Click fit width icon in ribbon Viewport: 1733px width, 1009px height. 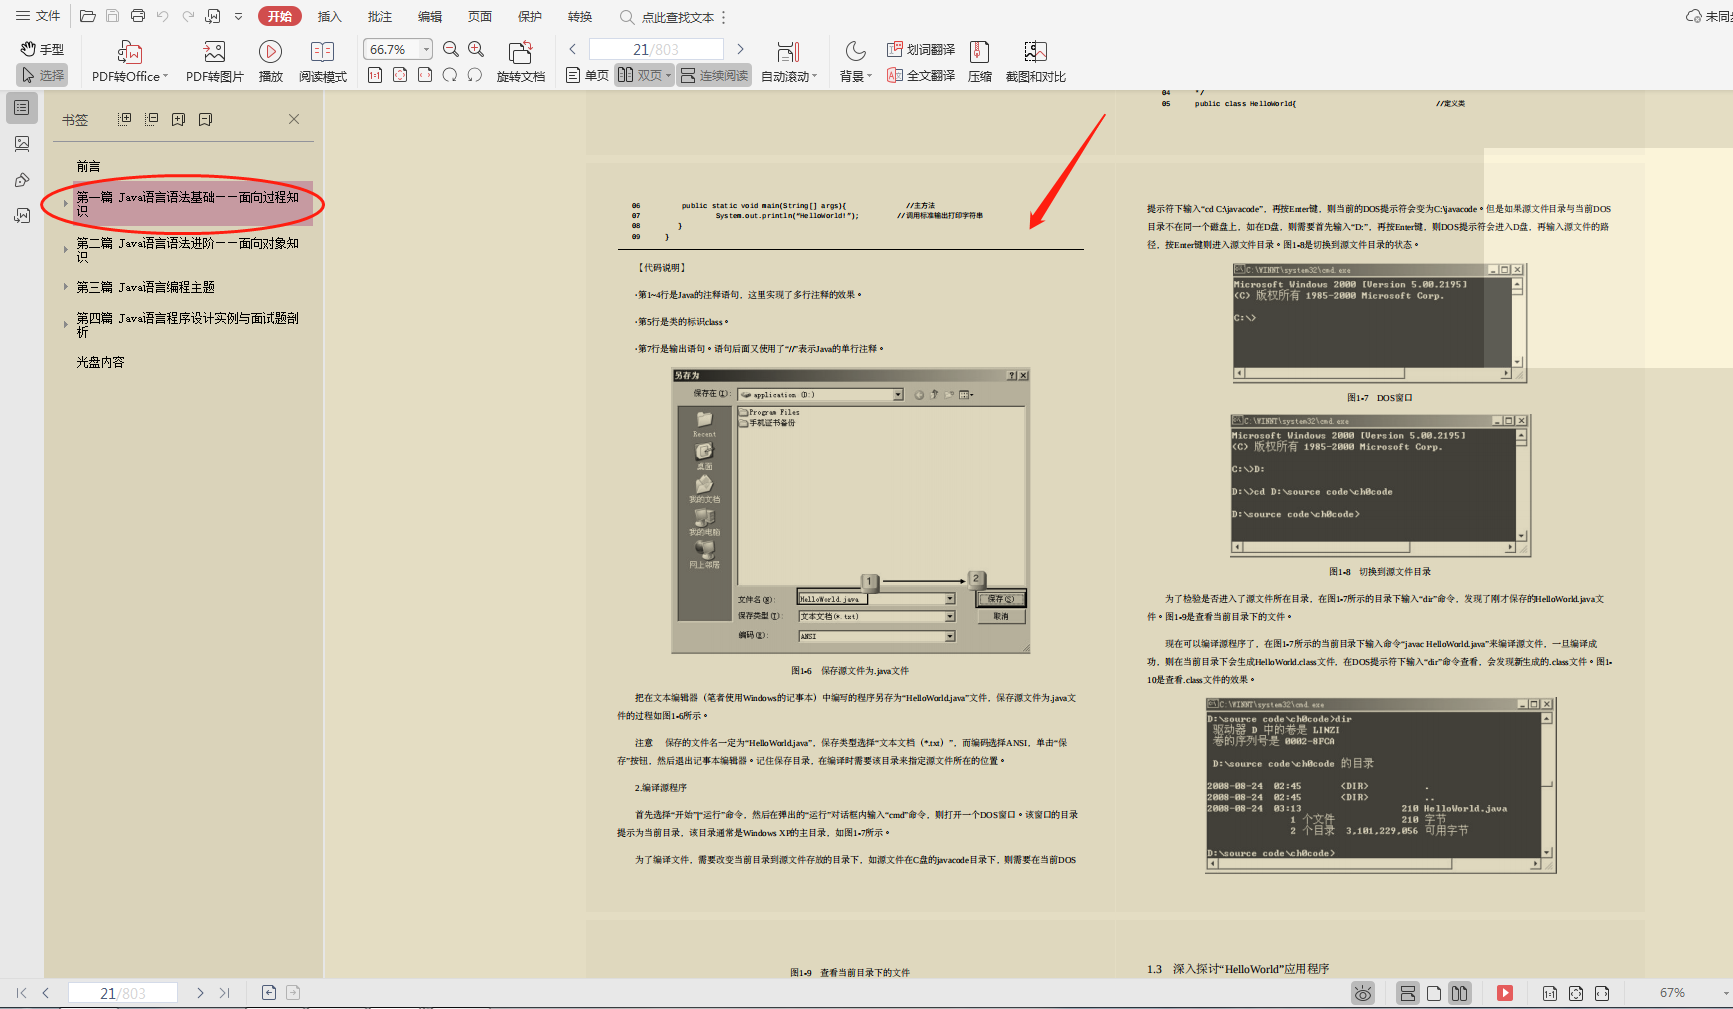click(x=425, y=75)
